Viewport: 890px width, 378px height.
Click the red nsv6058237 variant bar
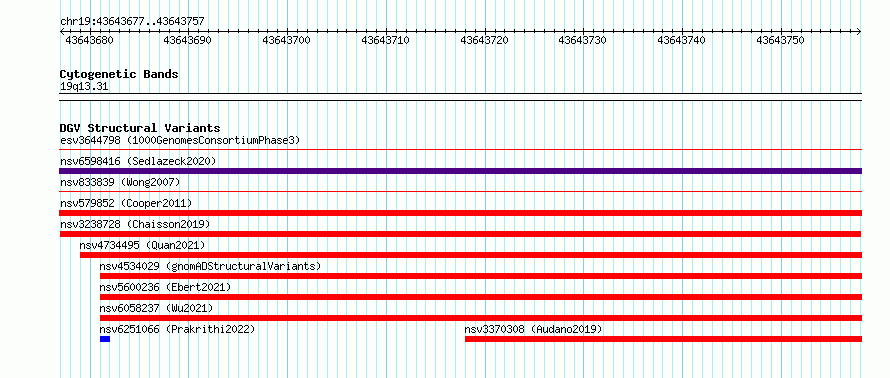tap(481, 318)
